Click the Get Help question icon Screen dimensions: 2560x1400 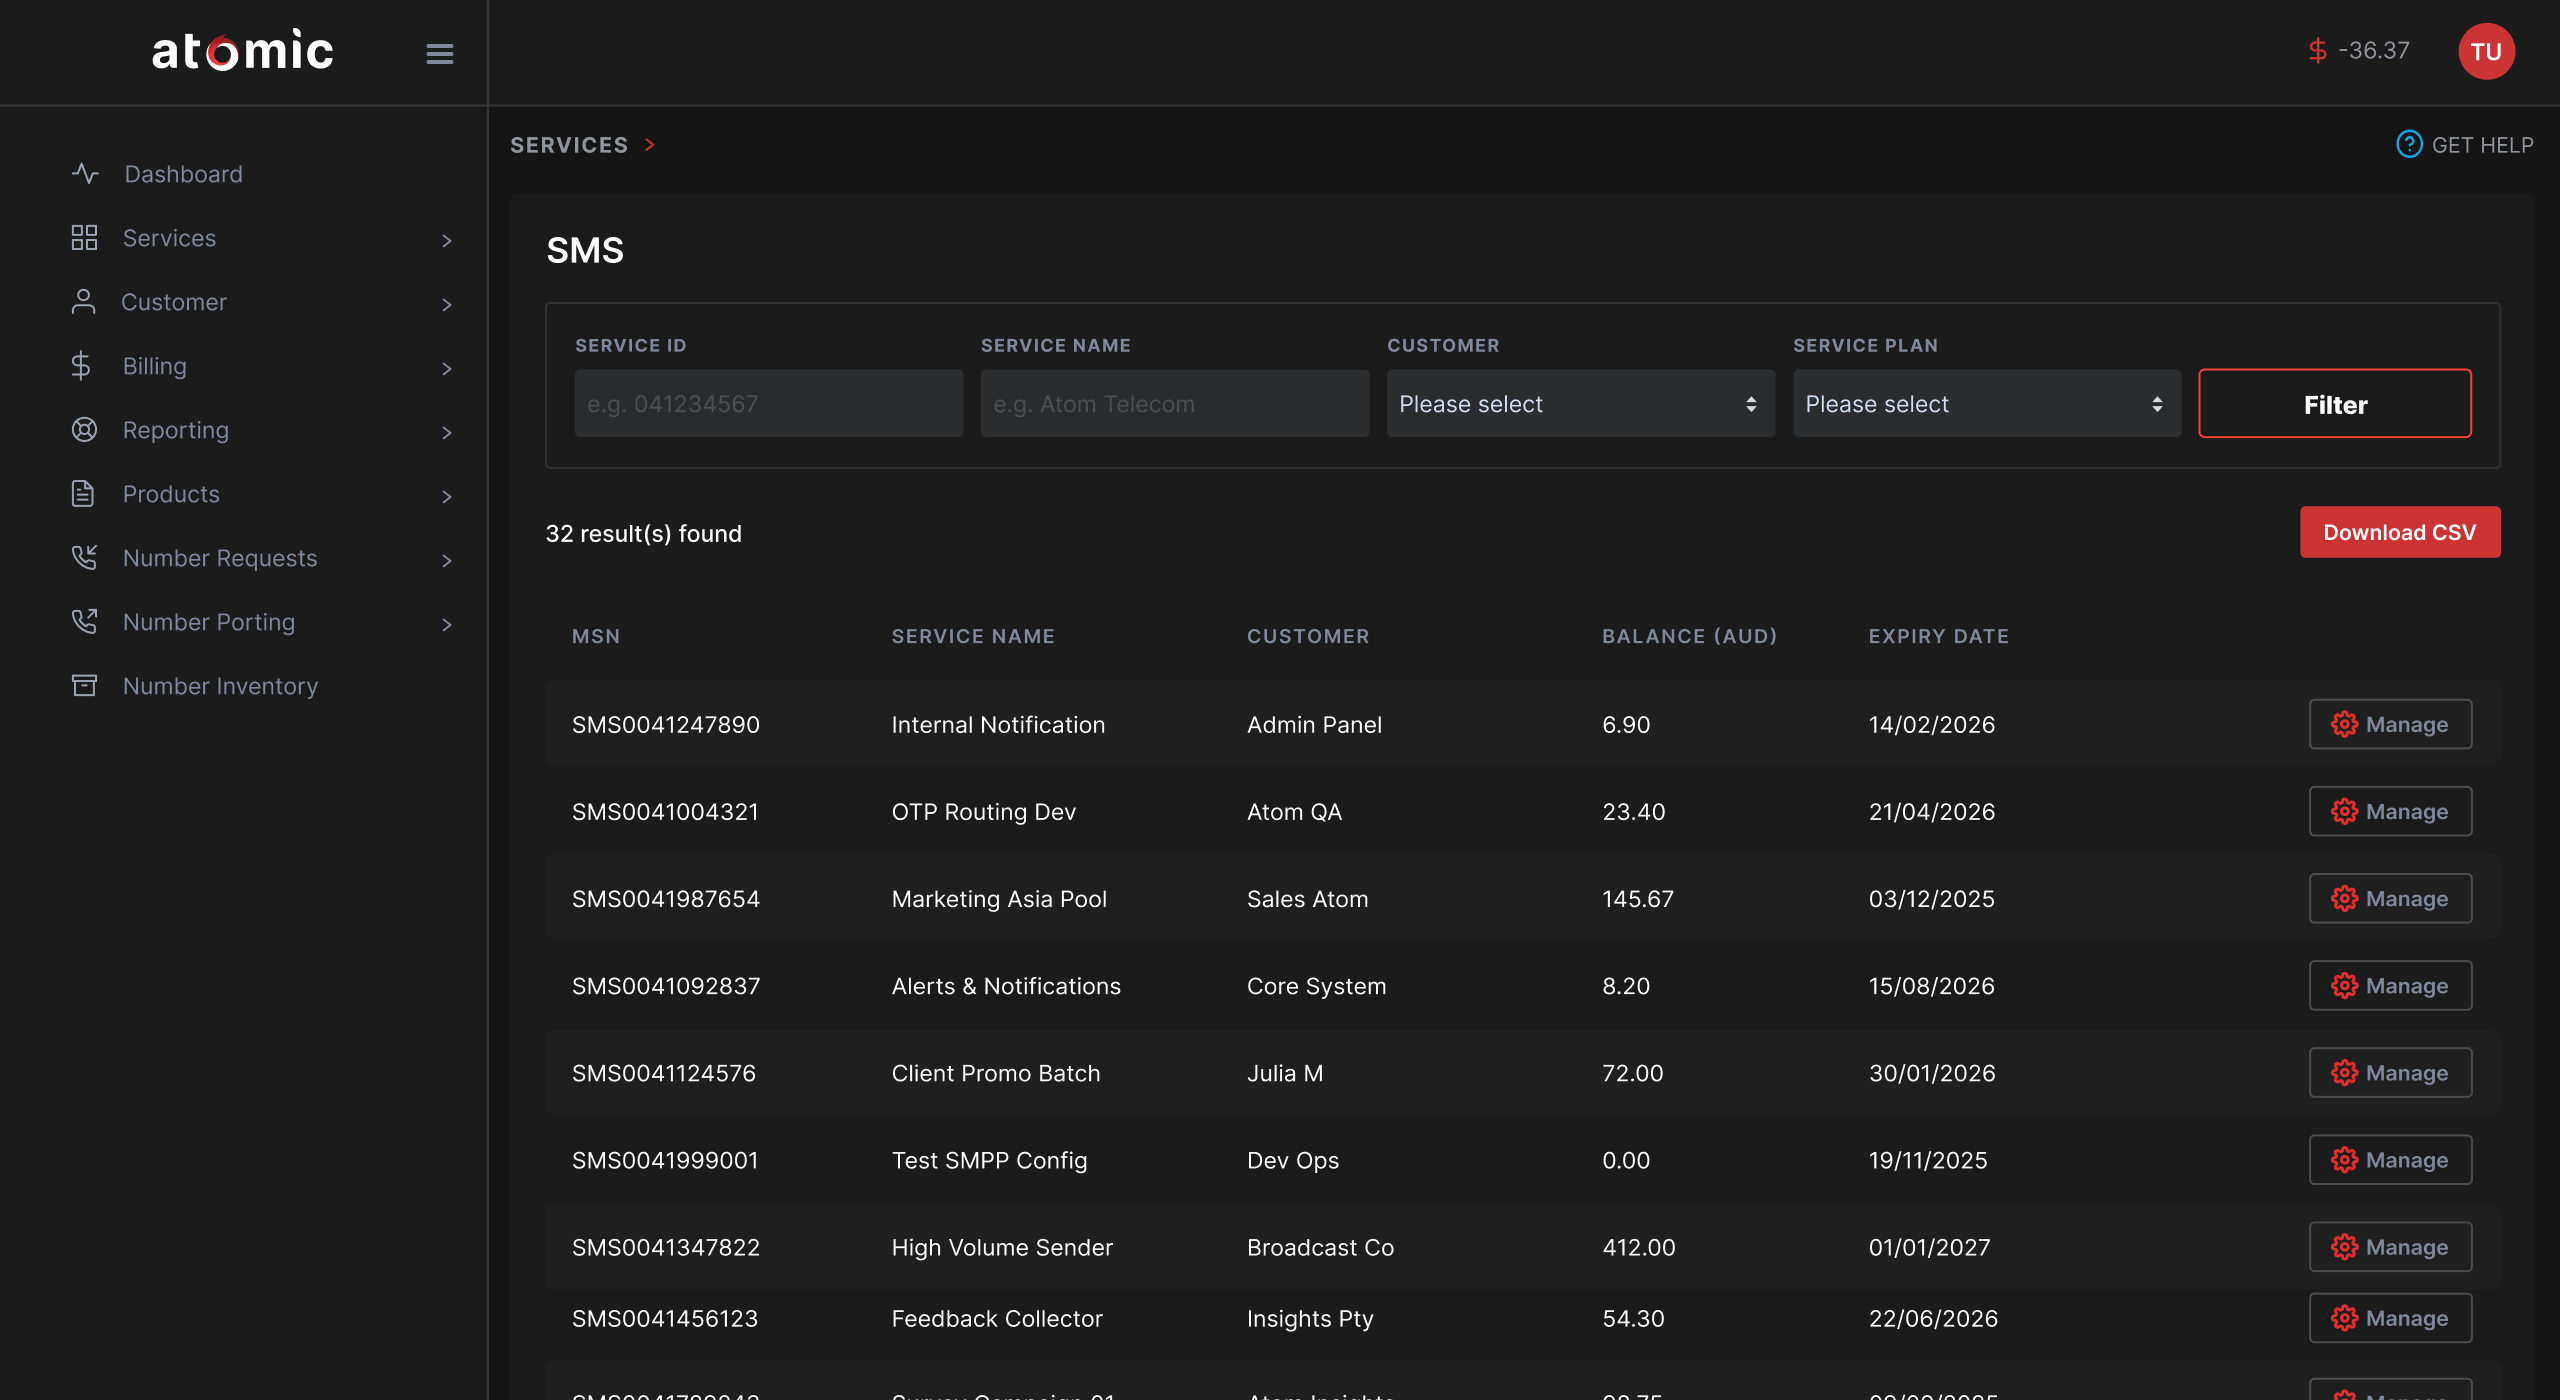pos(2408,145)
